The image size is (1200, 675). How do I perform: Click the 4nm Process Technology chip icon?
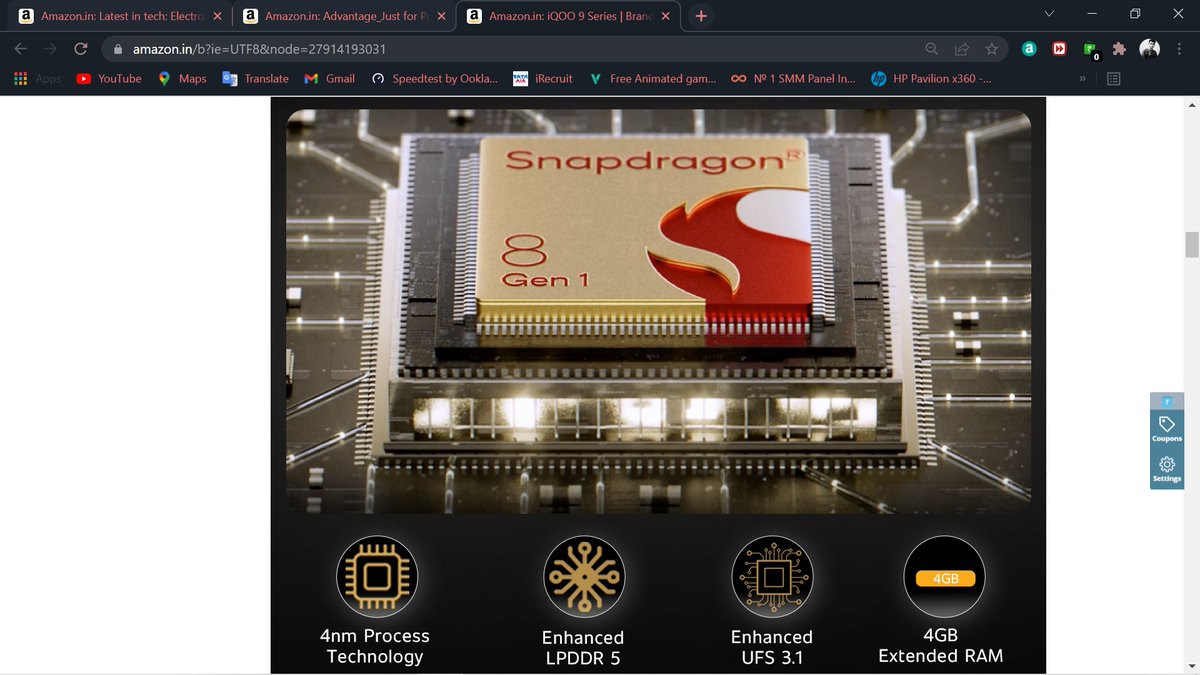[x=378, y=576]
